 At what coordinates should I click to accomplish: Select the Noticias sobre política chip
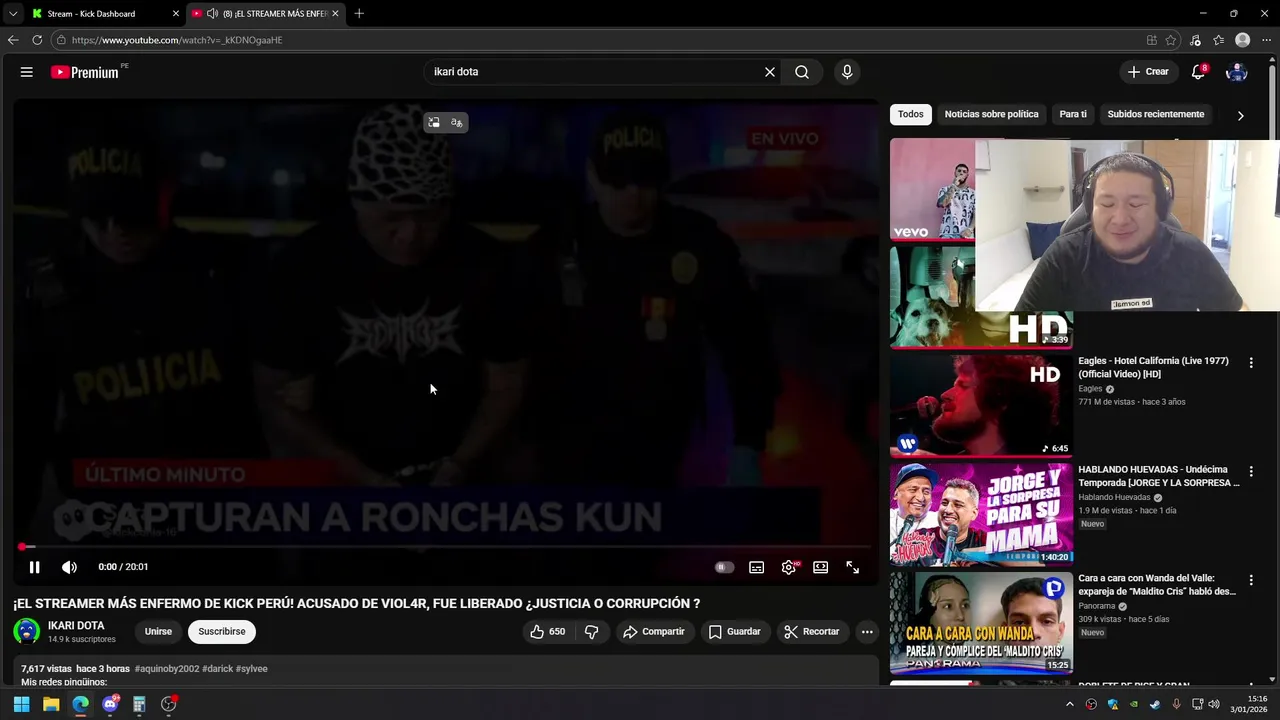point(992,114)
